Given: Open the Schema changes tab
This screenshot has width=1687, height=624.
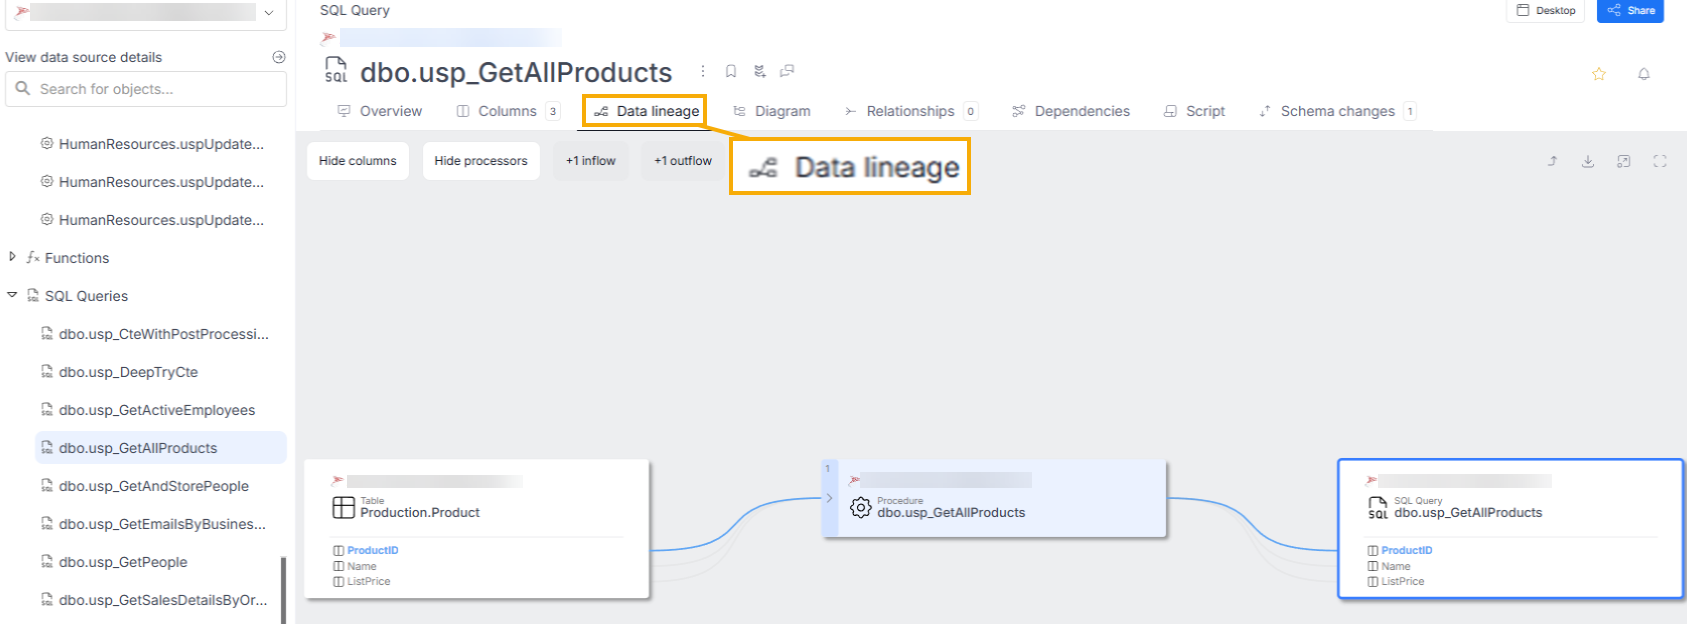Looking at the screenshot, I should [1337, 111].
